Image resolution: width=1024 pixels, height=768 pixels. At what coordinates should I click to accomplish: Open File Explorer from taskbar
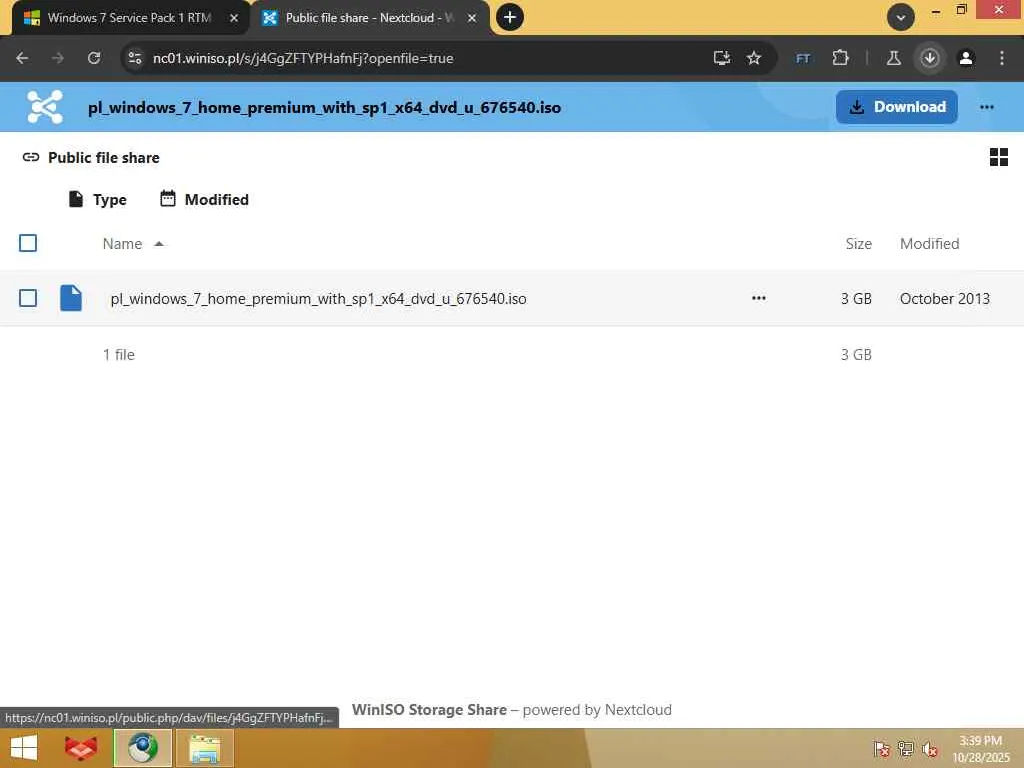click(204, 748)
